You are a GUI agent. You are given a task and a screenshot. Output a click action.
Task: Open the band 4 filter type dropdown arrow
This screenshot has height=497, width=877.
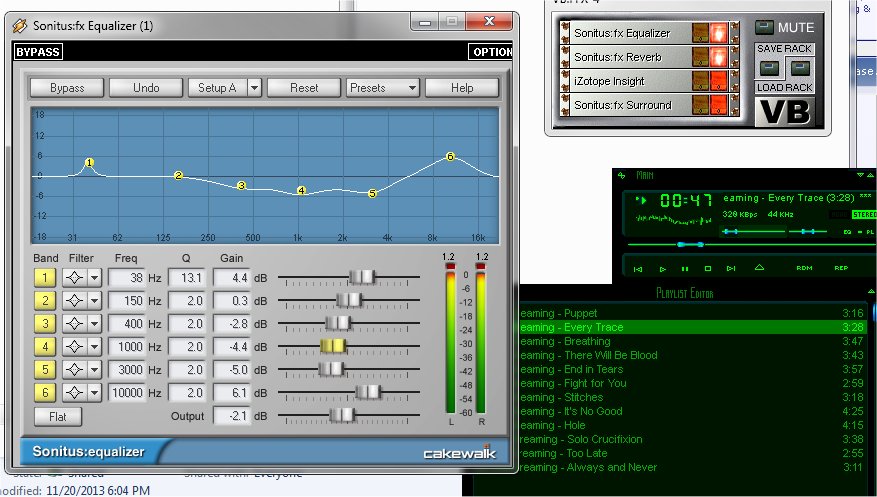click(95, 347)
